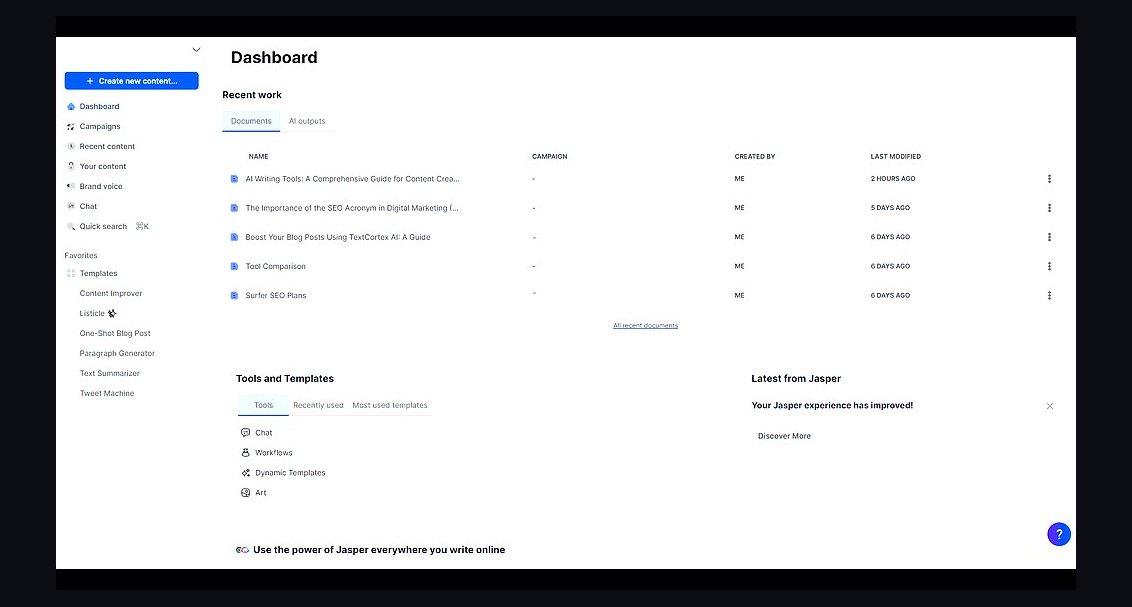The width and height of the screenshot is (1132, 607).
Task: Click the sidebar Chat icon
Action: coord(71,206)
